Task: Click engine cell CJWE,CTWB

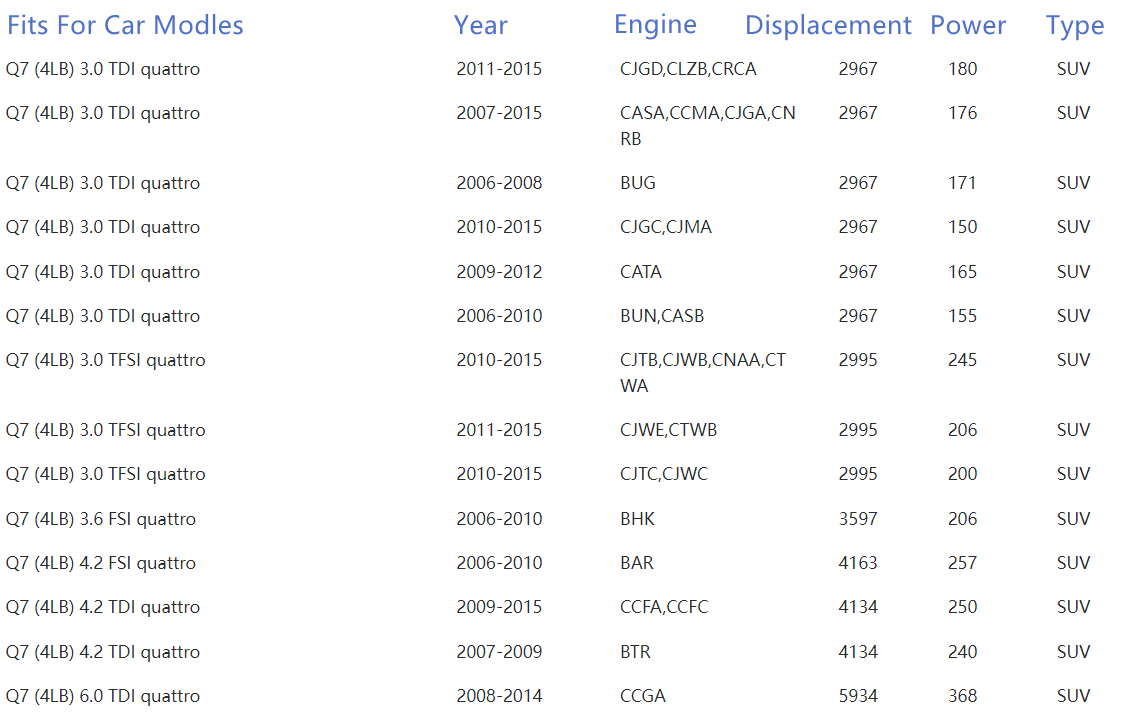Action: [669, 430]
